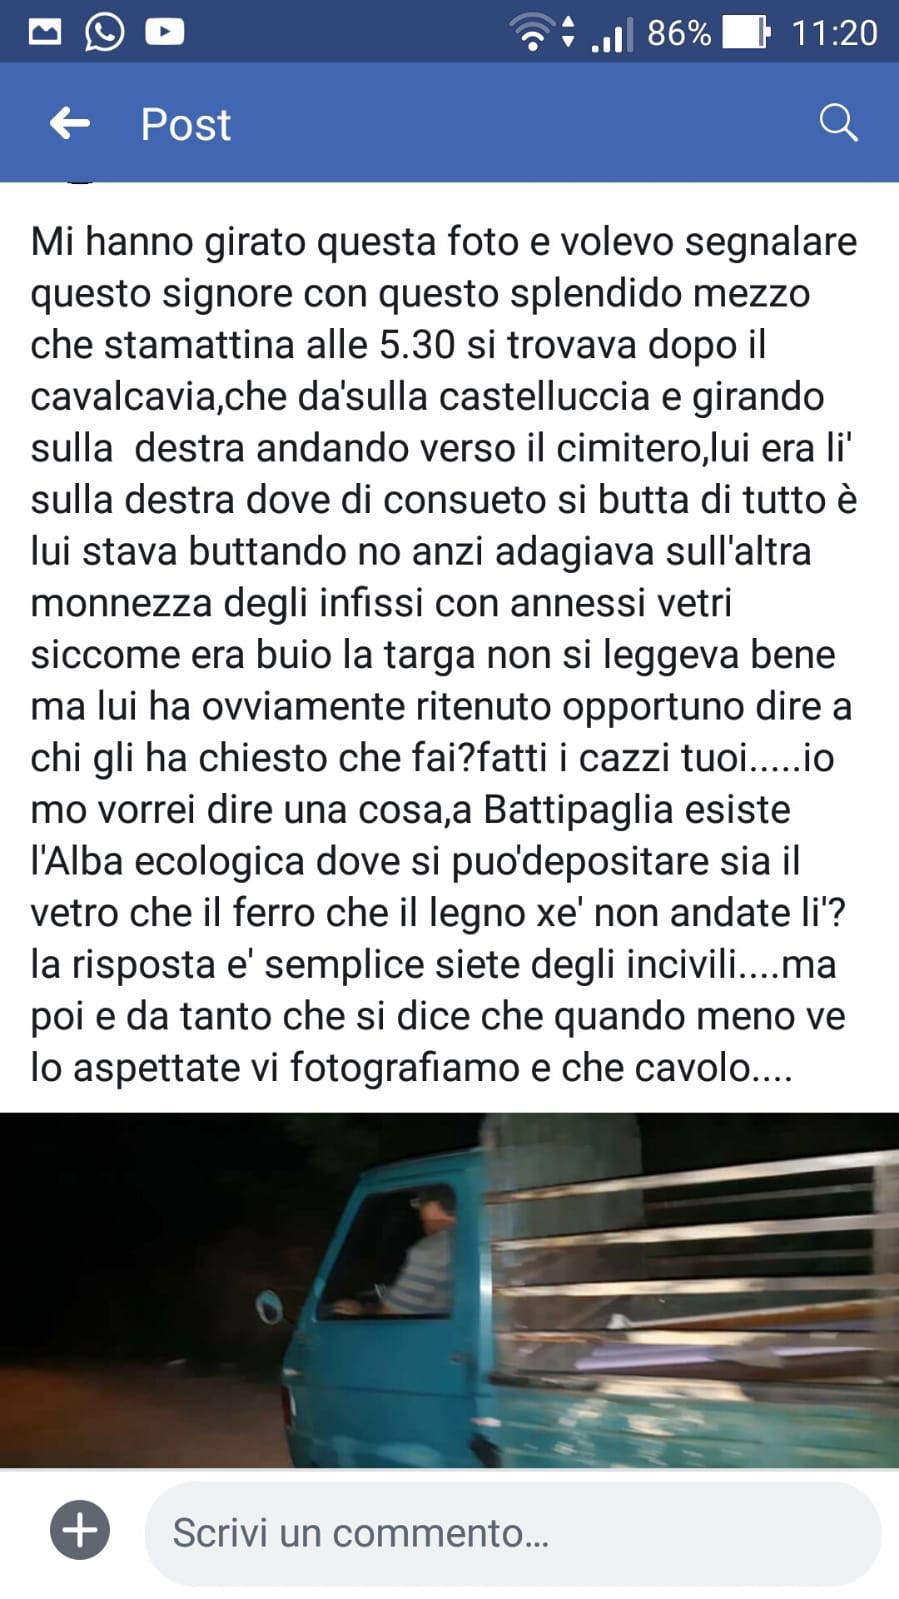Open search with the magnifier icon
Viewport: 899px width, 1599px height.
[838, 123]
